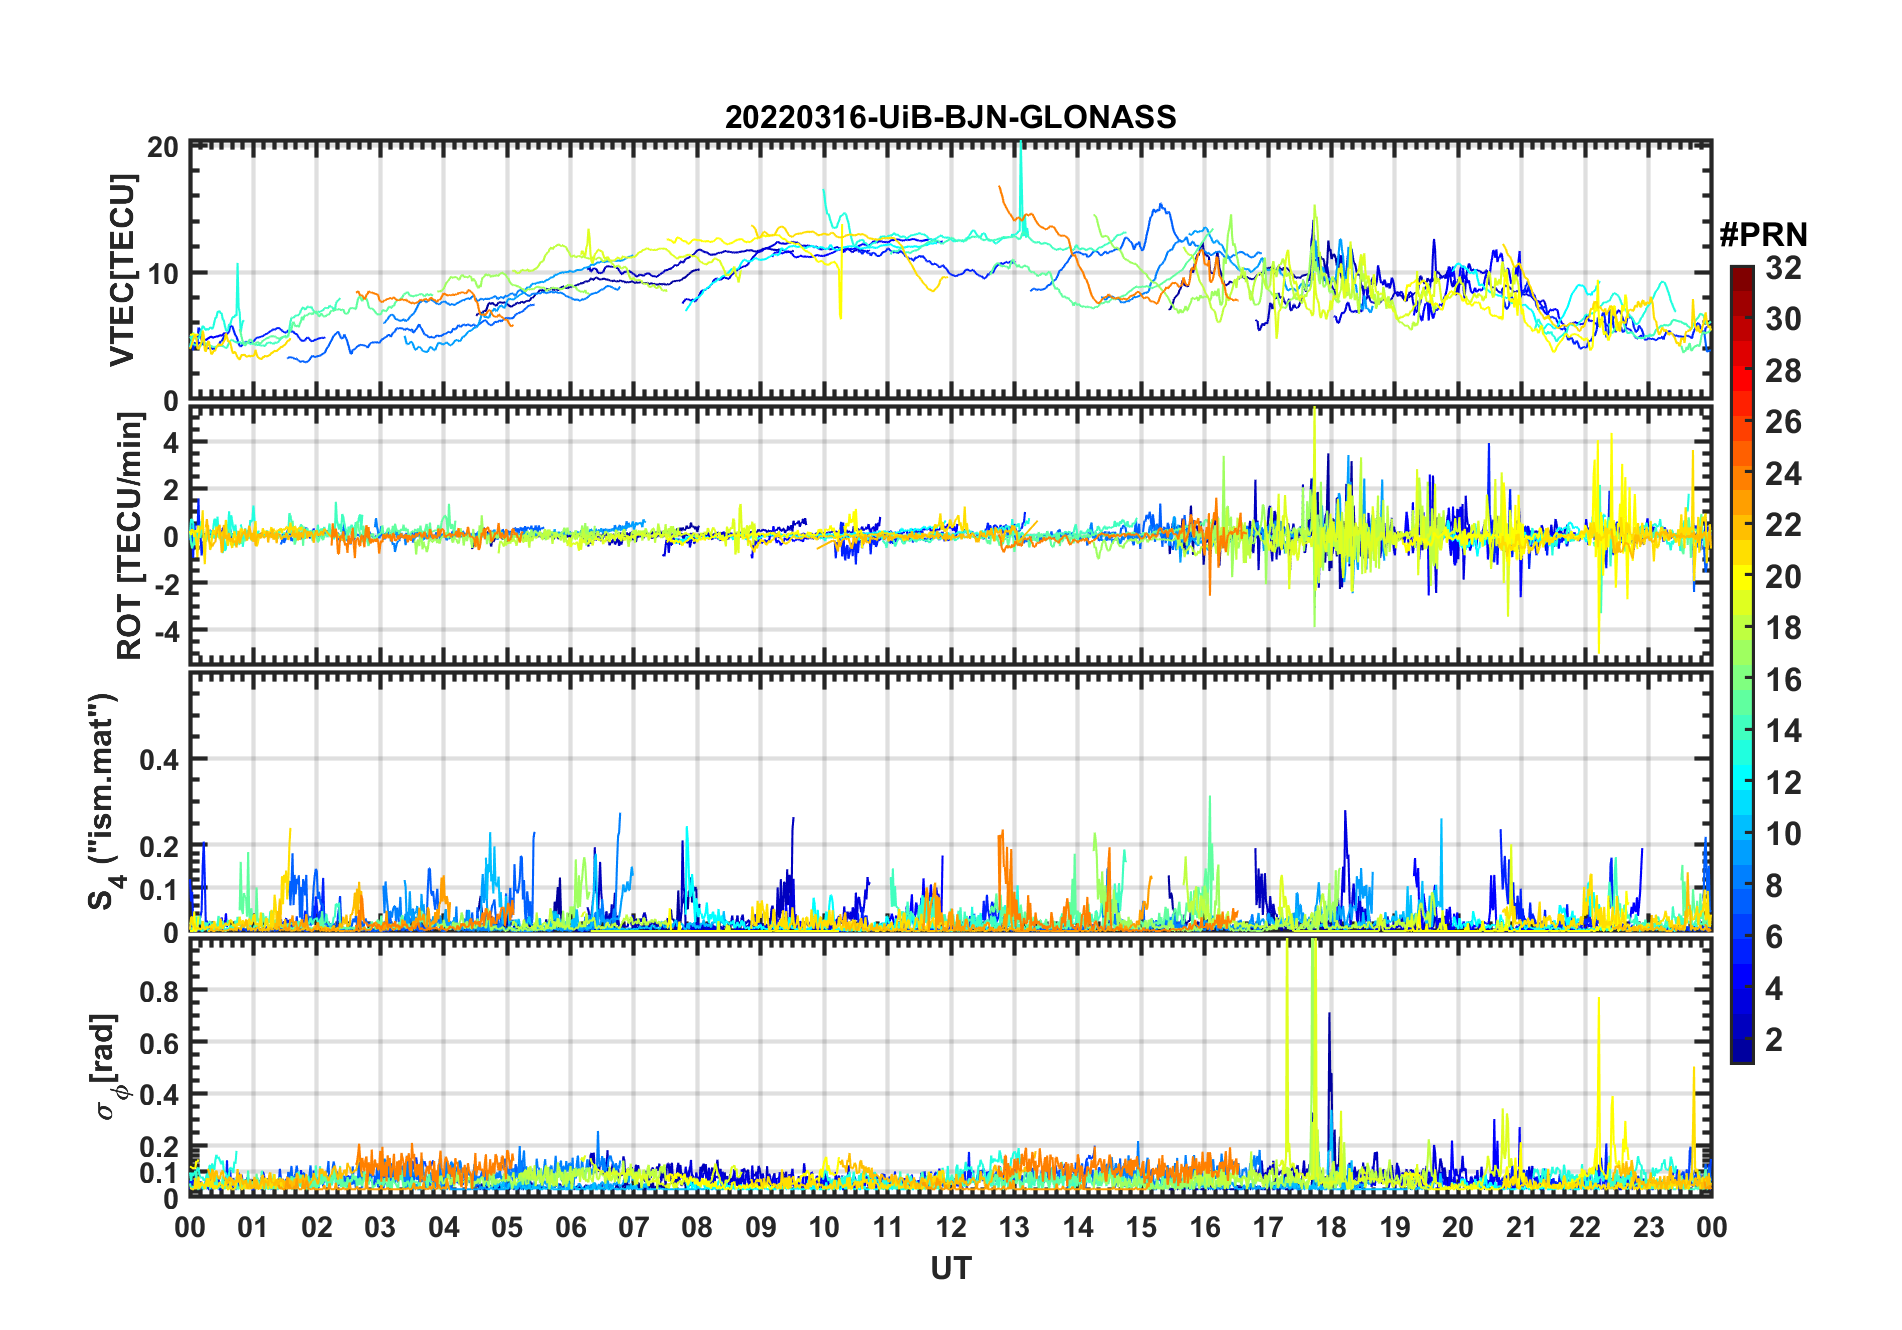Screen dimensions: 1902x1330
Task: Select colorbar tick label 12
Action: [x=1783, y=783]
